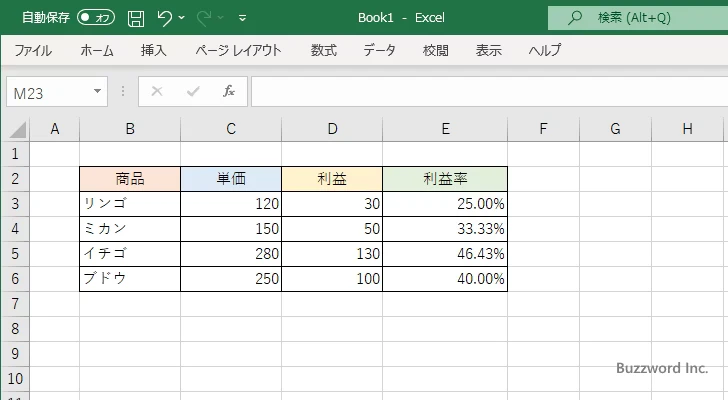
Task: Click the cell containing 280
Action: pos(231,254)
